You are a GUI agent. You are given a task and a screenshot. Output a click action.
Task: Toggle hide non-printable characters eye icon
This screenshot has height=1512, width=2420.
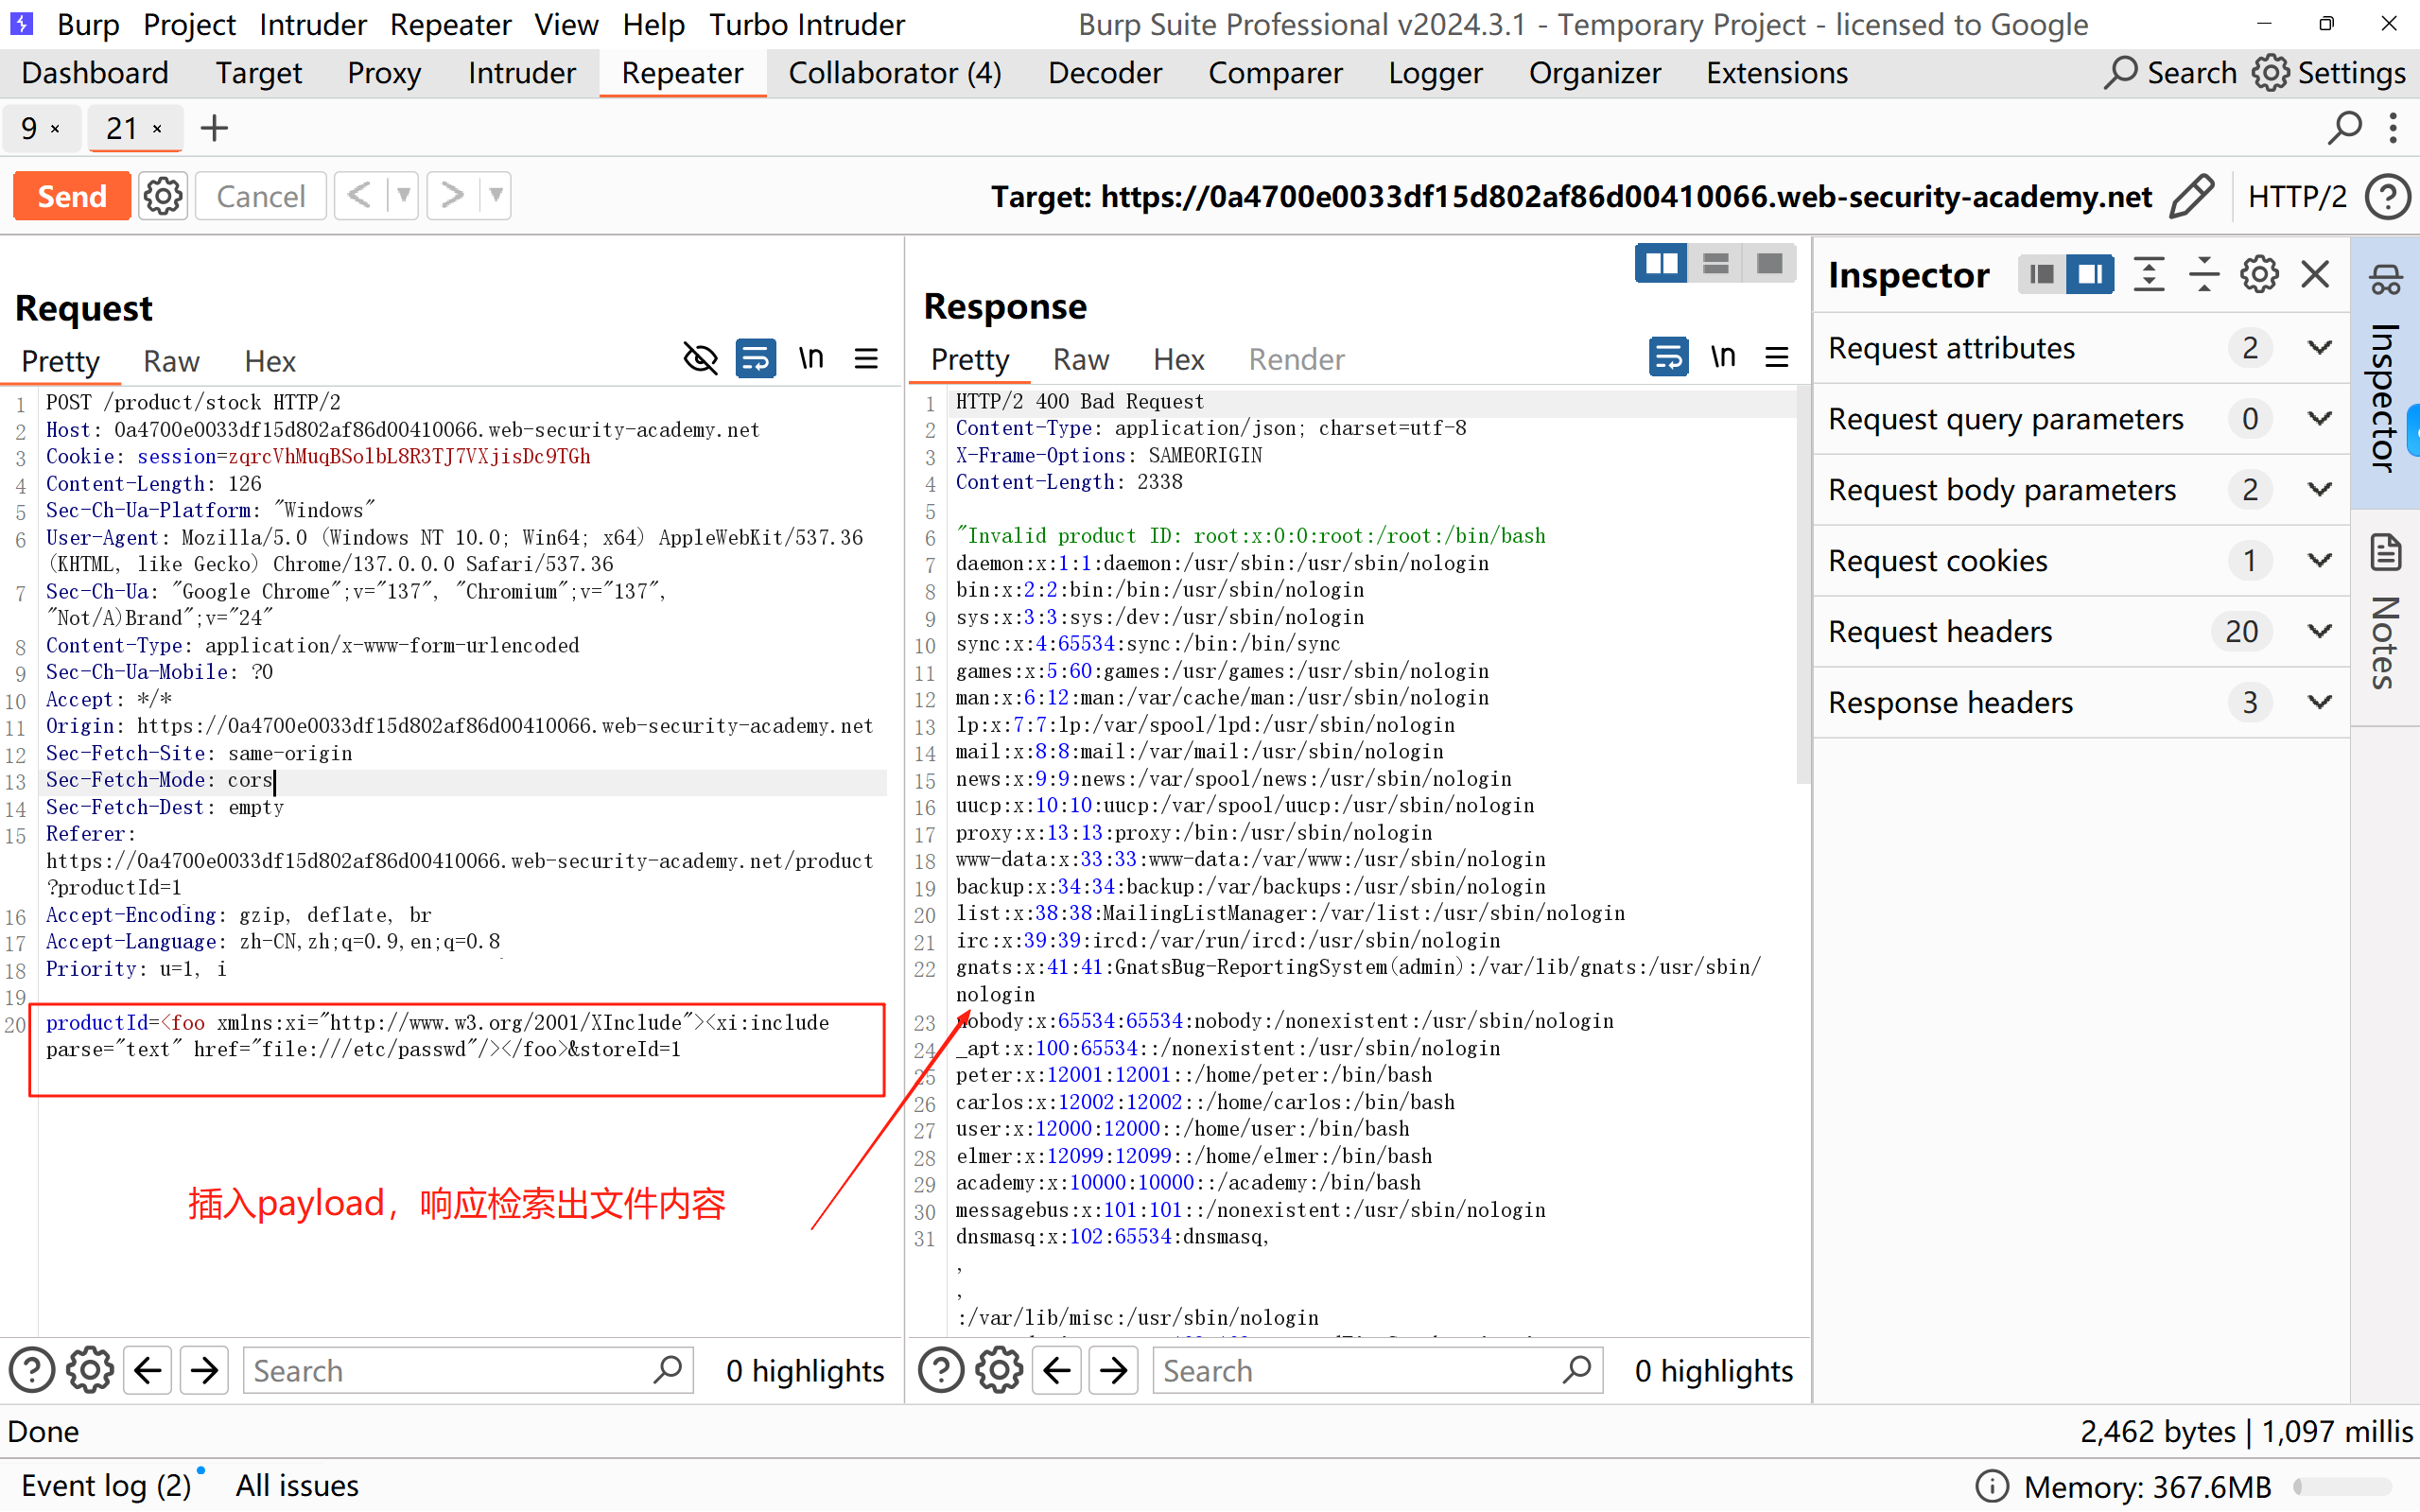click(700, 358)
